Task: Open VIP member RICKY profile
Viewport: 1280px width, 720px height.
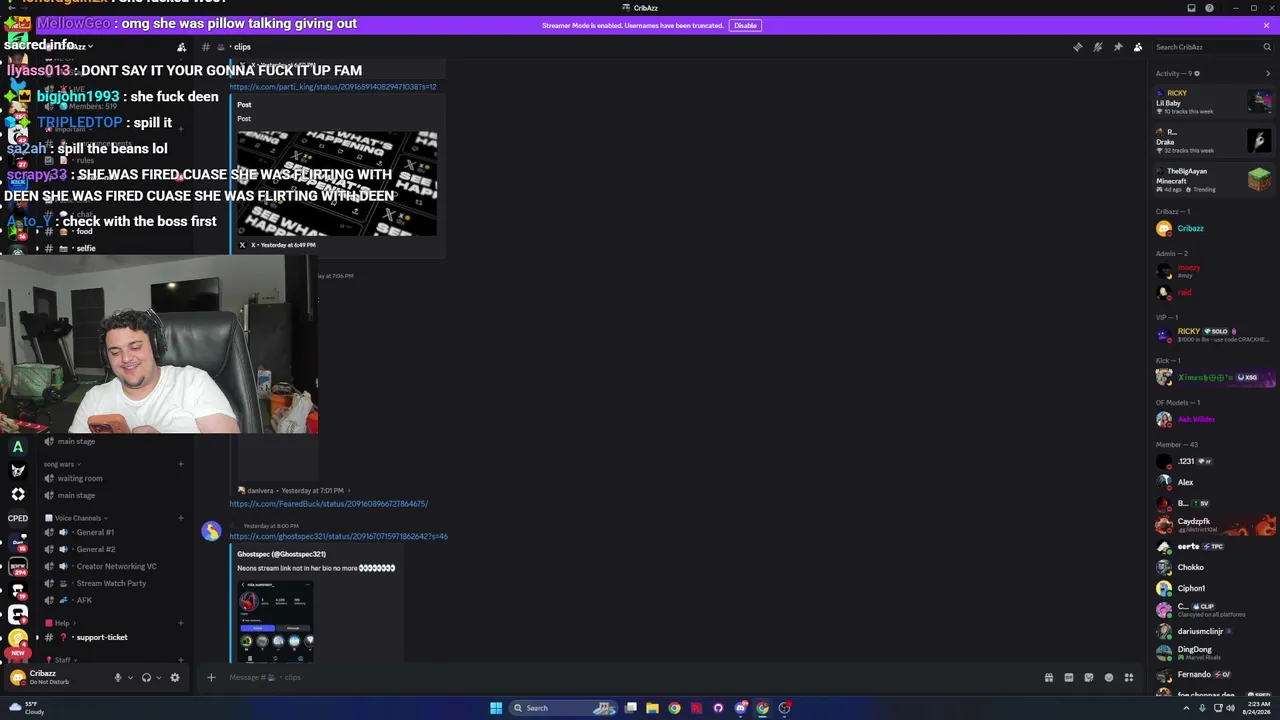Action: click(1214, 335)
